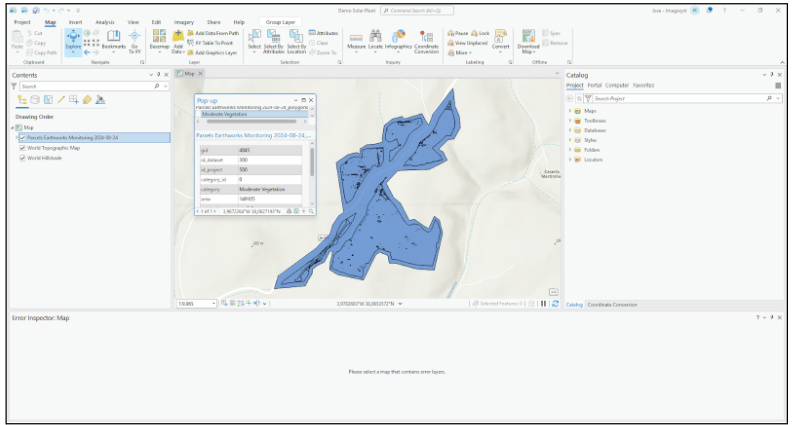The image size is (797, 425).
Task: Select List By Editing pencil icon
Action: [61, 100]
